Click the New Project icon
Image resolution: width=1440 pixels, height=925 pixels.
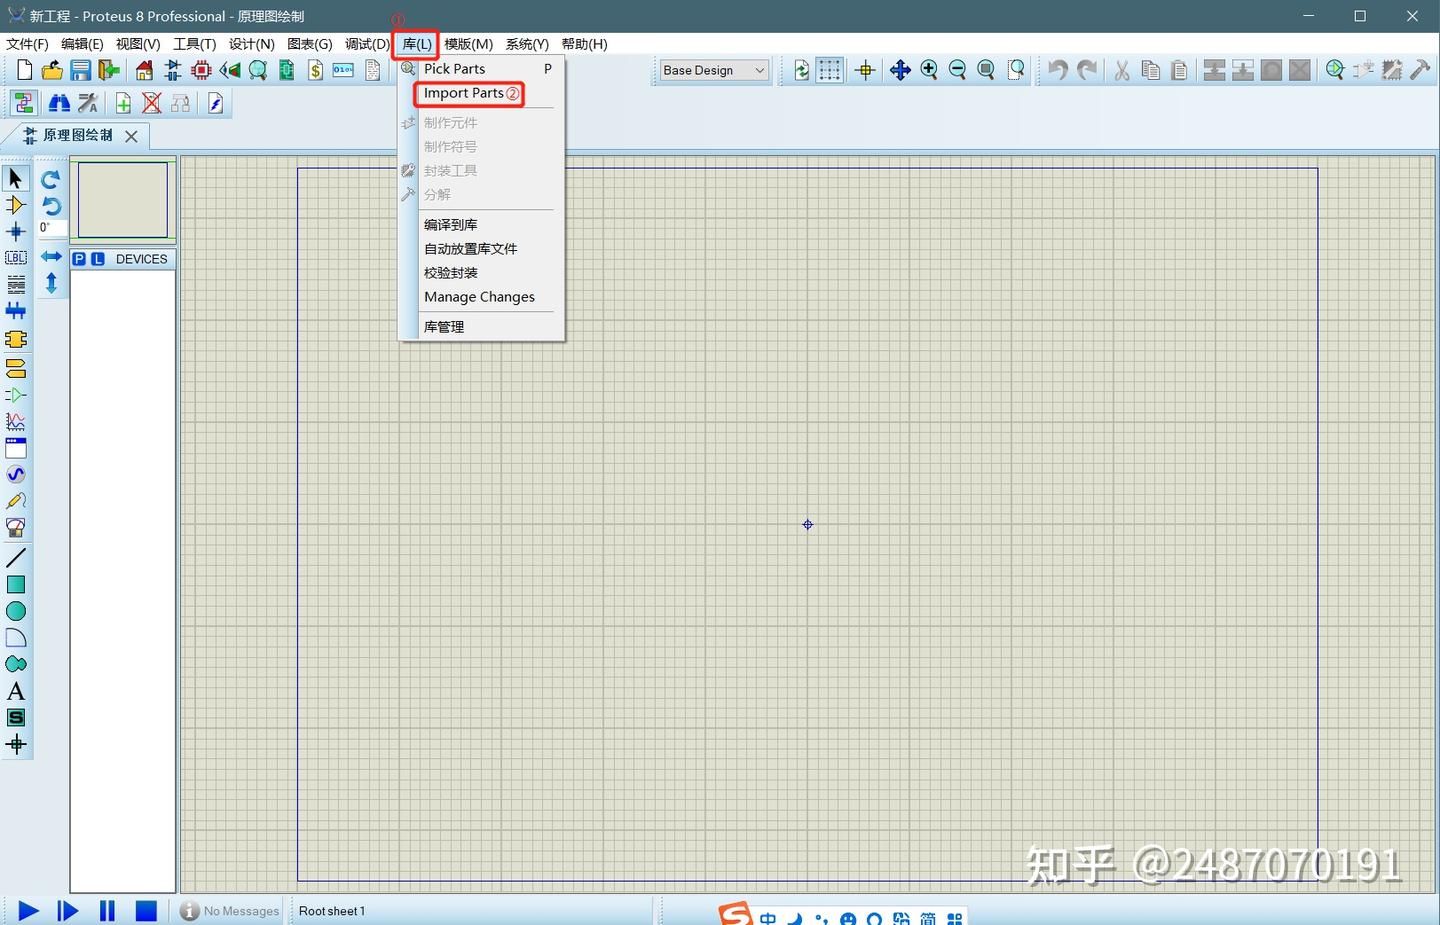pyautogui.click(x=25, y=70)
